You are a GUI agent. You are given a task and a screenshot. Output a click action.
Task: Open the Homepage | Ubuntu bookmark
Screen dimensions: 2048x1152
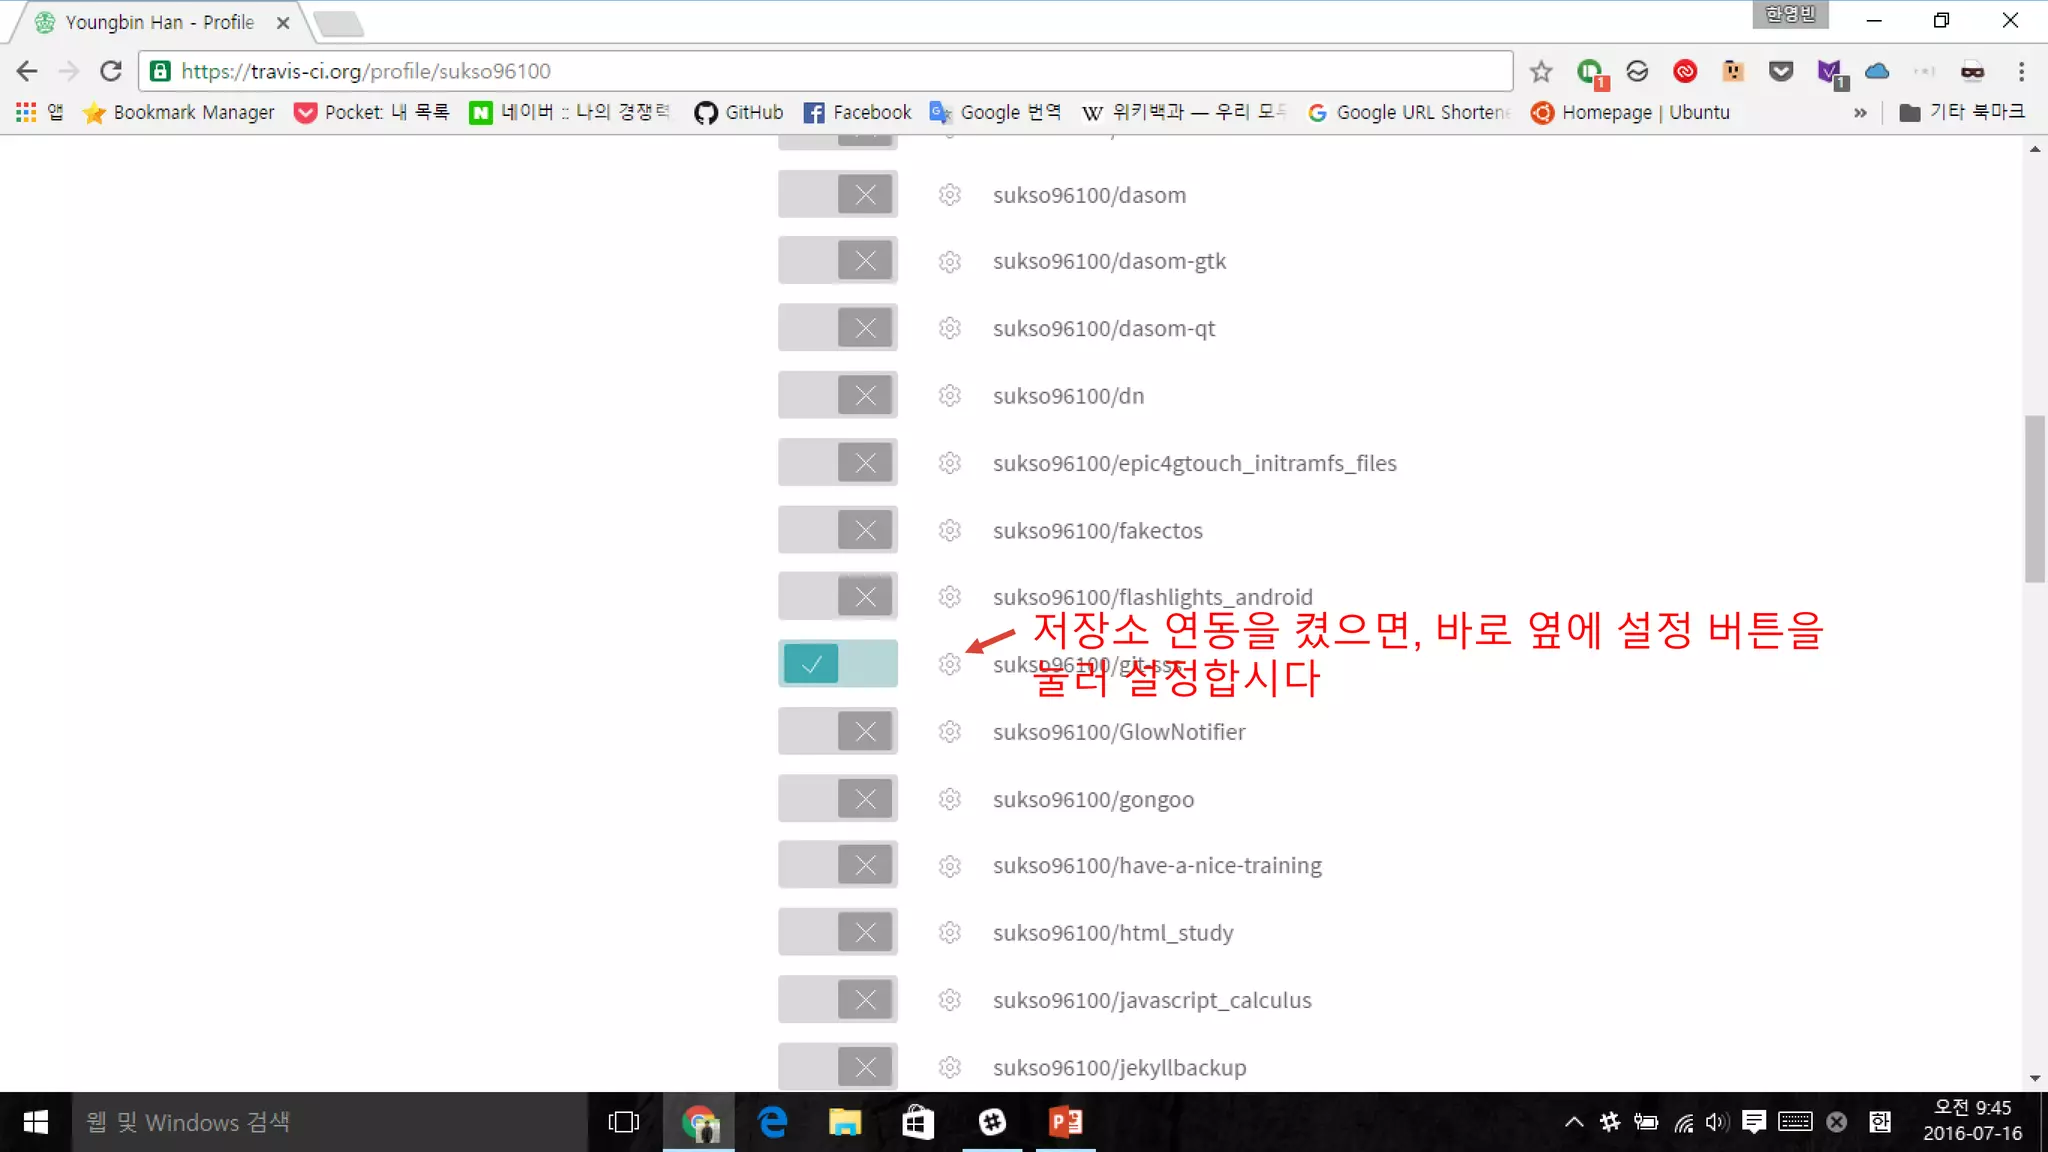click(x=1630, y=112)
